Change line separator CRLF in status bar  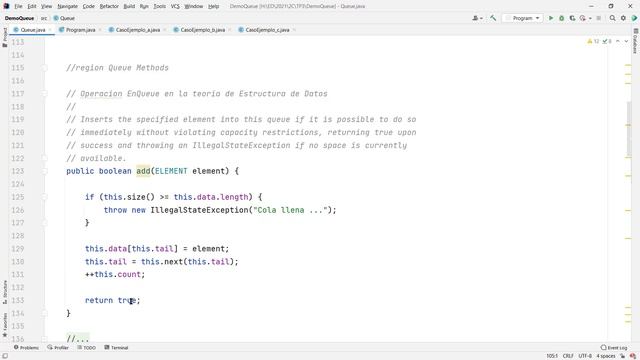pyautogui.click(x=568, y=356)
